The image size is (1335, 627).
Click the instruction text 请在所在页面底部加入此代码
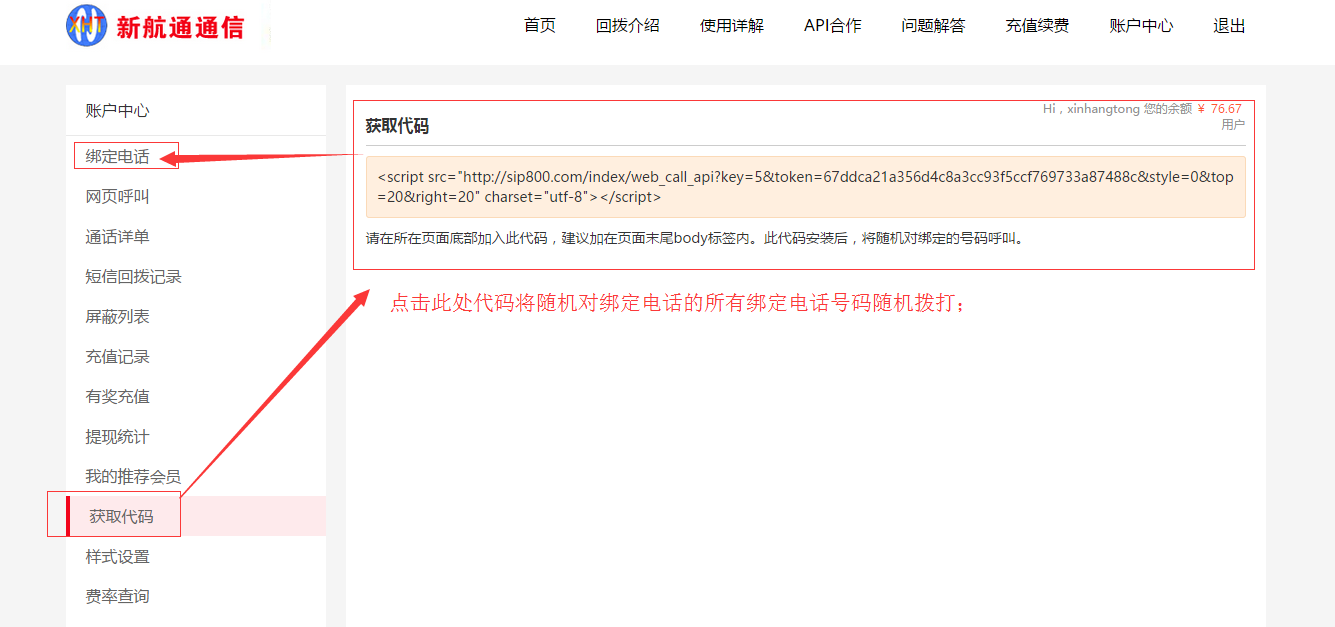tap(457, 239)
